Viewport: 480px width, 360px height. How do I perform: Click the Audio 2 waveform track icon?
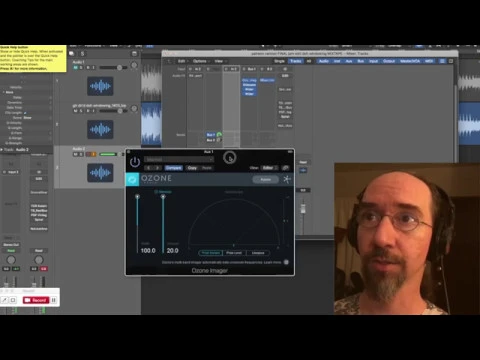[x=100, y=173]
